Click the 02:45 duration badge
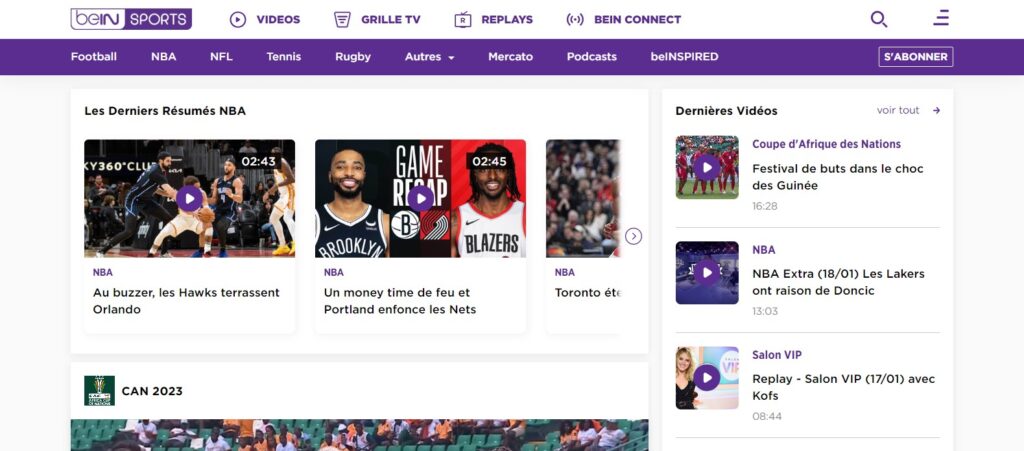Image resolution: width=1024 pixels, height=451 pixels. coord(489,161)
